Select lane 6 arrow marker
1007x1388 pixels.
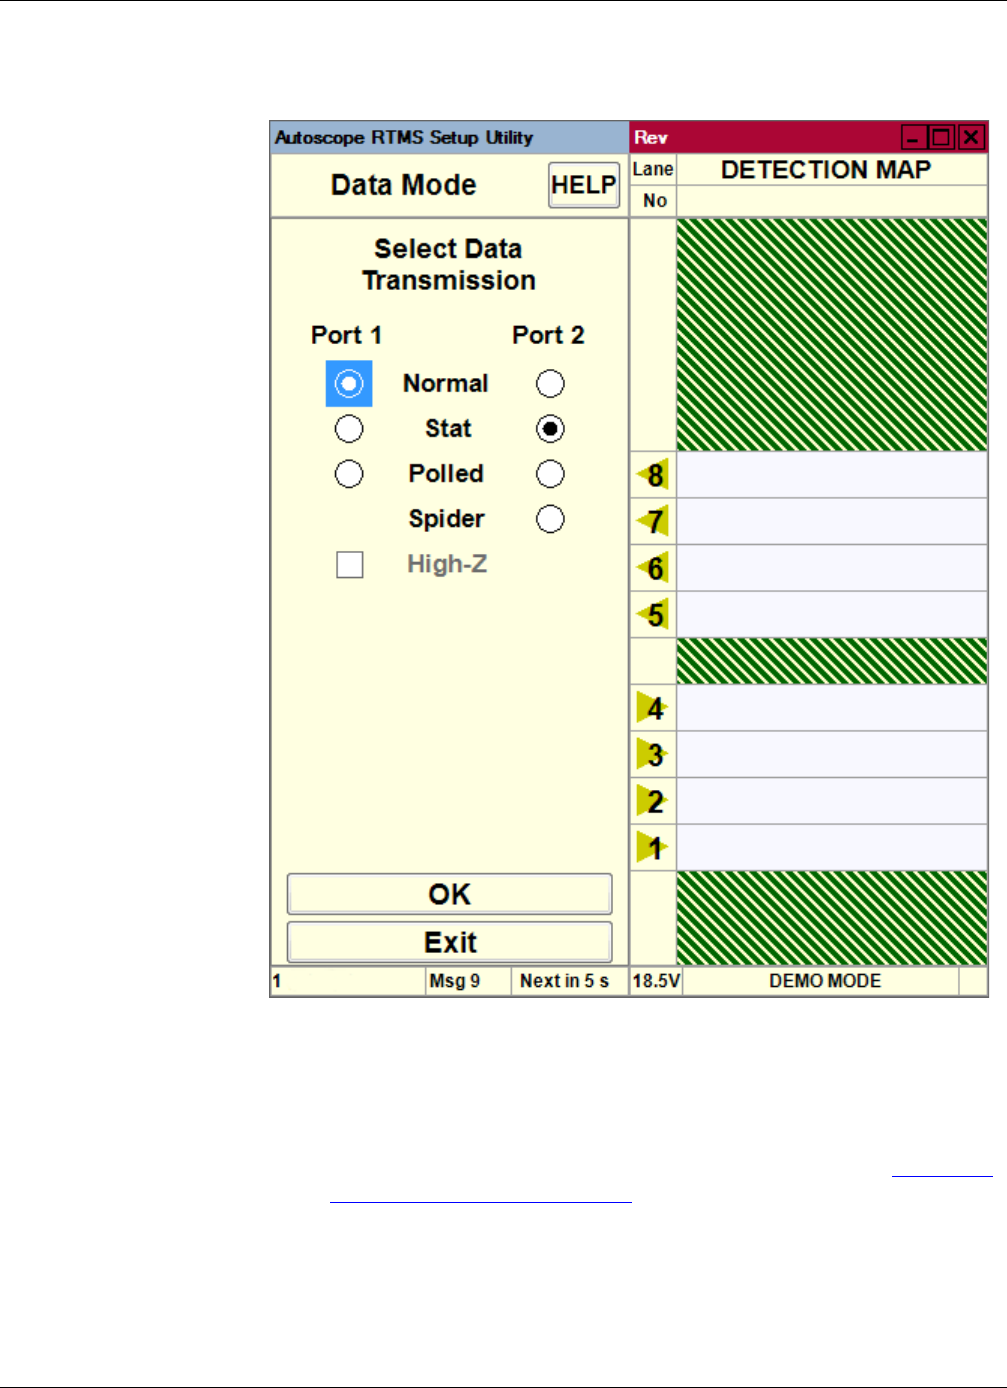[653, 568]
